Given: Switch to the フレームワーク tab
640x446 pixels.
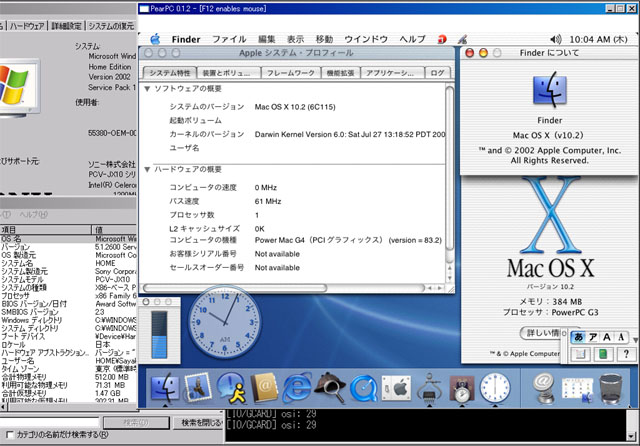Looking at the screenshot, I should (x=291, y=73).
